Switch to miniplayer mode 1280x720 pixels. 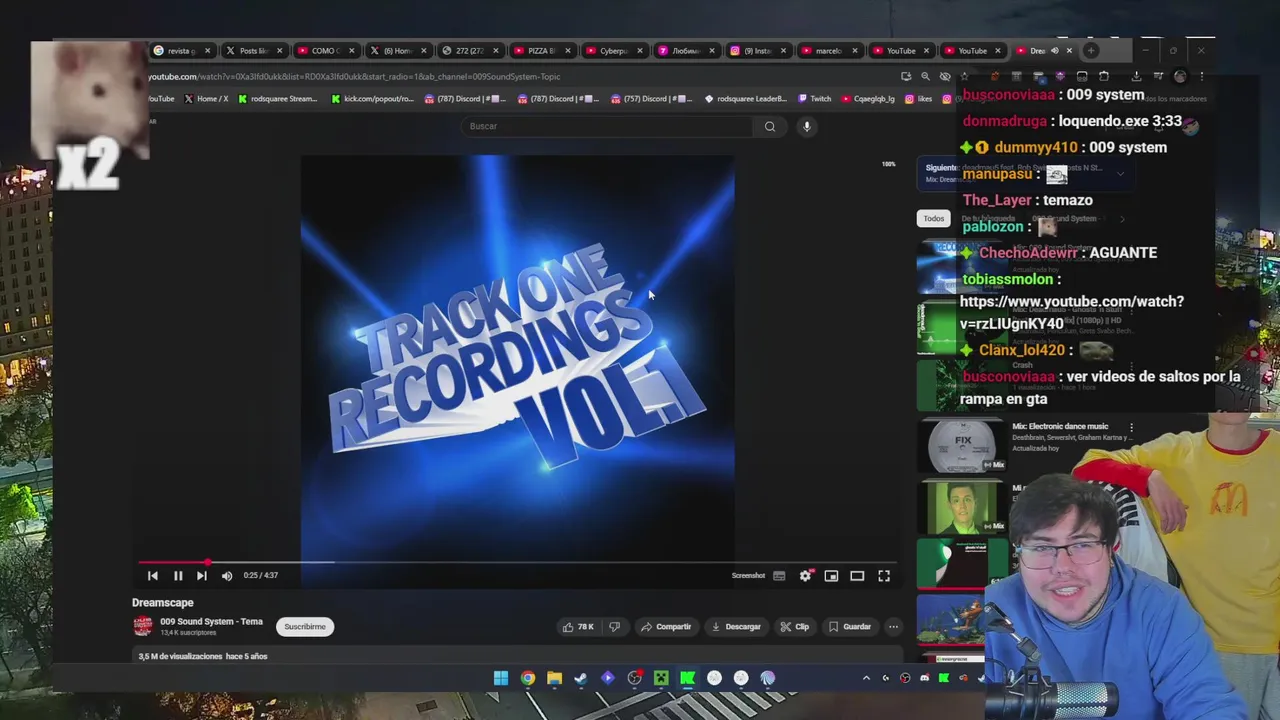pyautogui.click(x=831, y=575)
